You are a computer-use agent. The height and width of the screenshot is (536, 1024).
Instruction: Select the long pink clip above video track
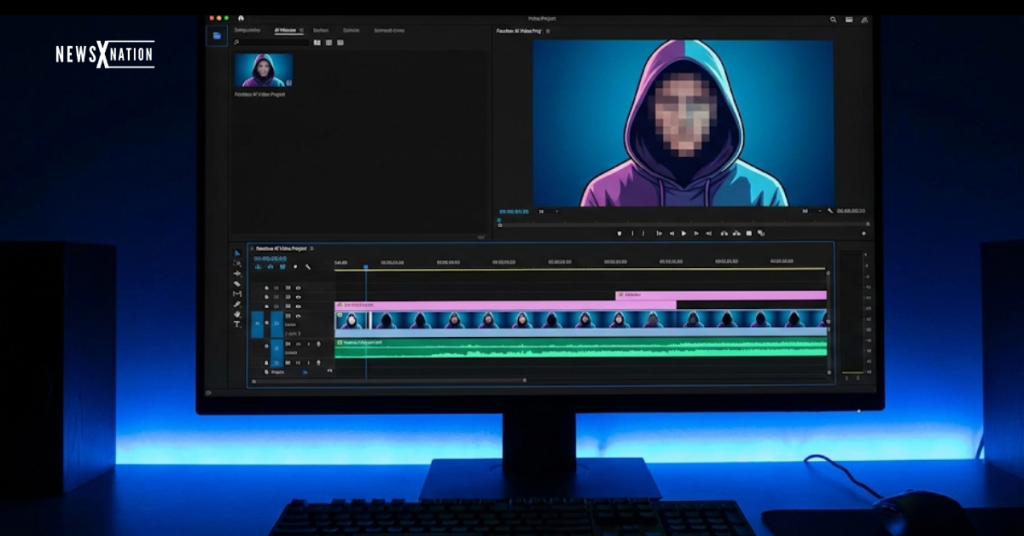tap(505, 305)
